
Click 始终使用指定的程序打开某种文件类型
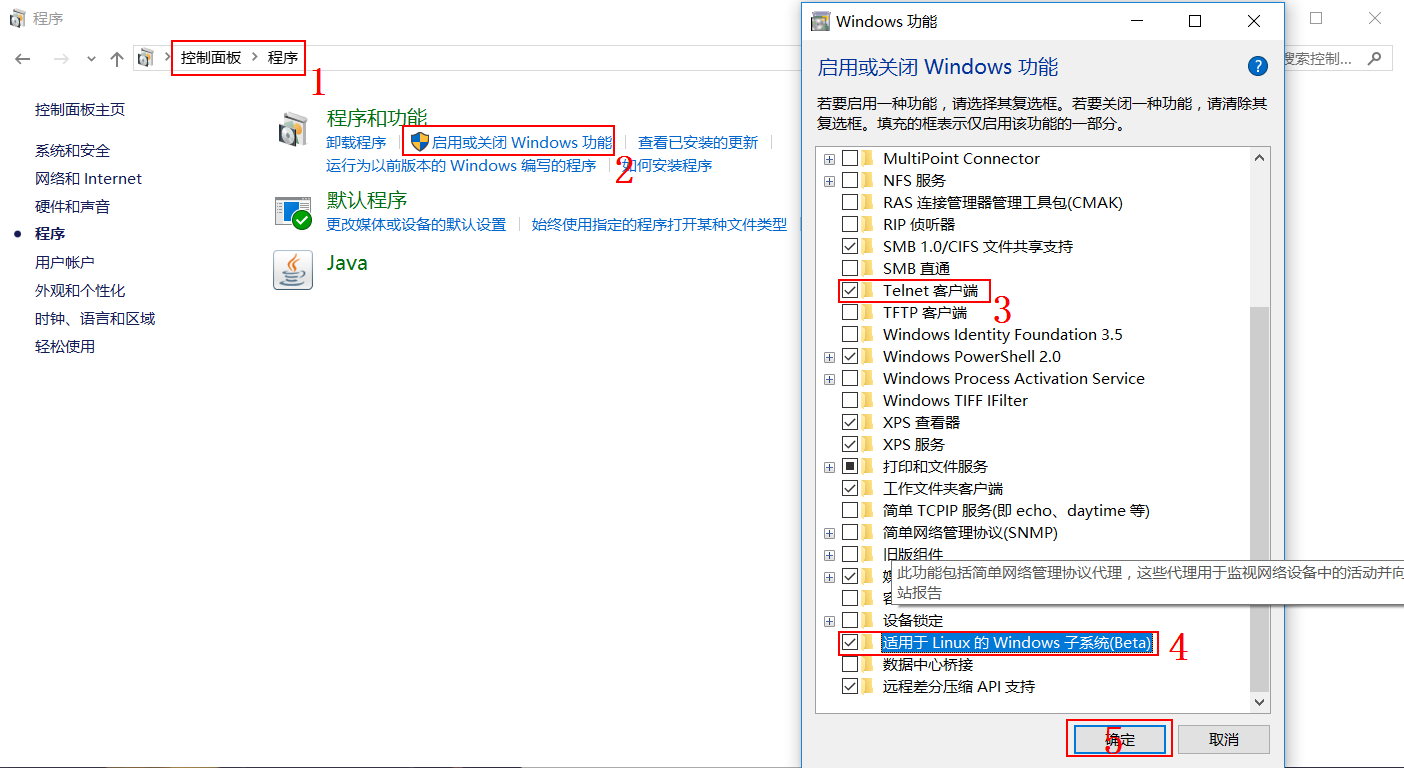659,224
